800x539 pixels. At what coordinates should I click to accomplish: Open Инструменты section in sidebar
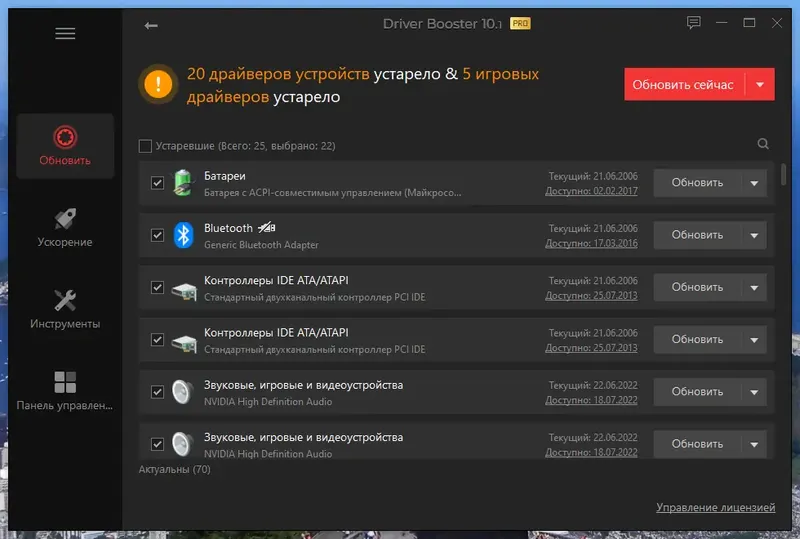[65, 309]
